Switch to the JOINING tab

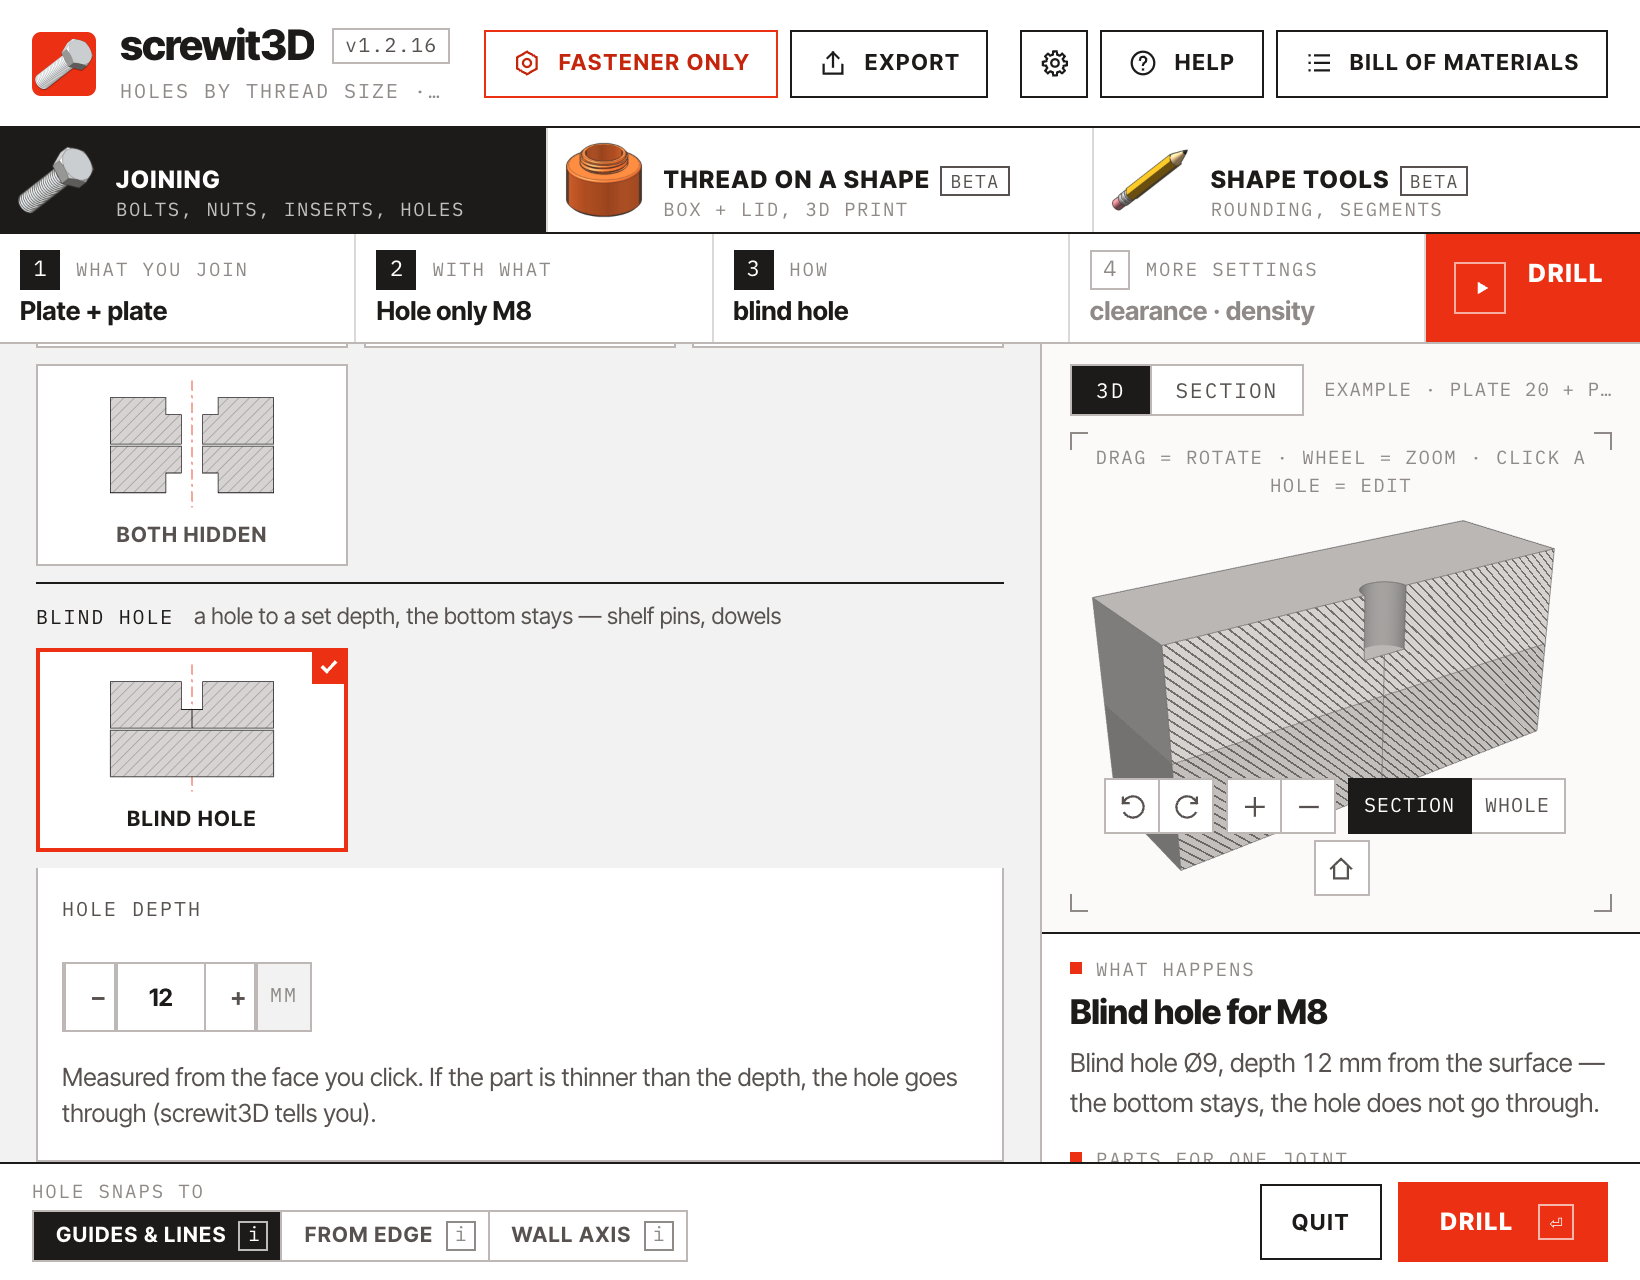pyautogui.click(x=273, y=180)
